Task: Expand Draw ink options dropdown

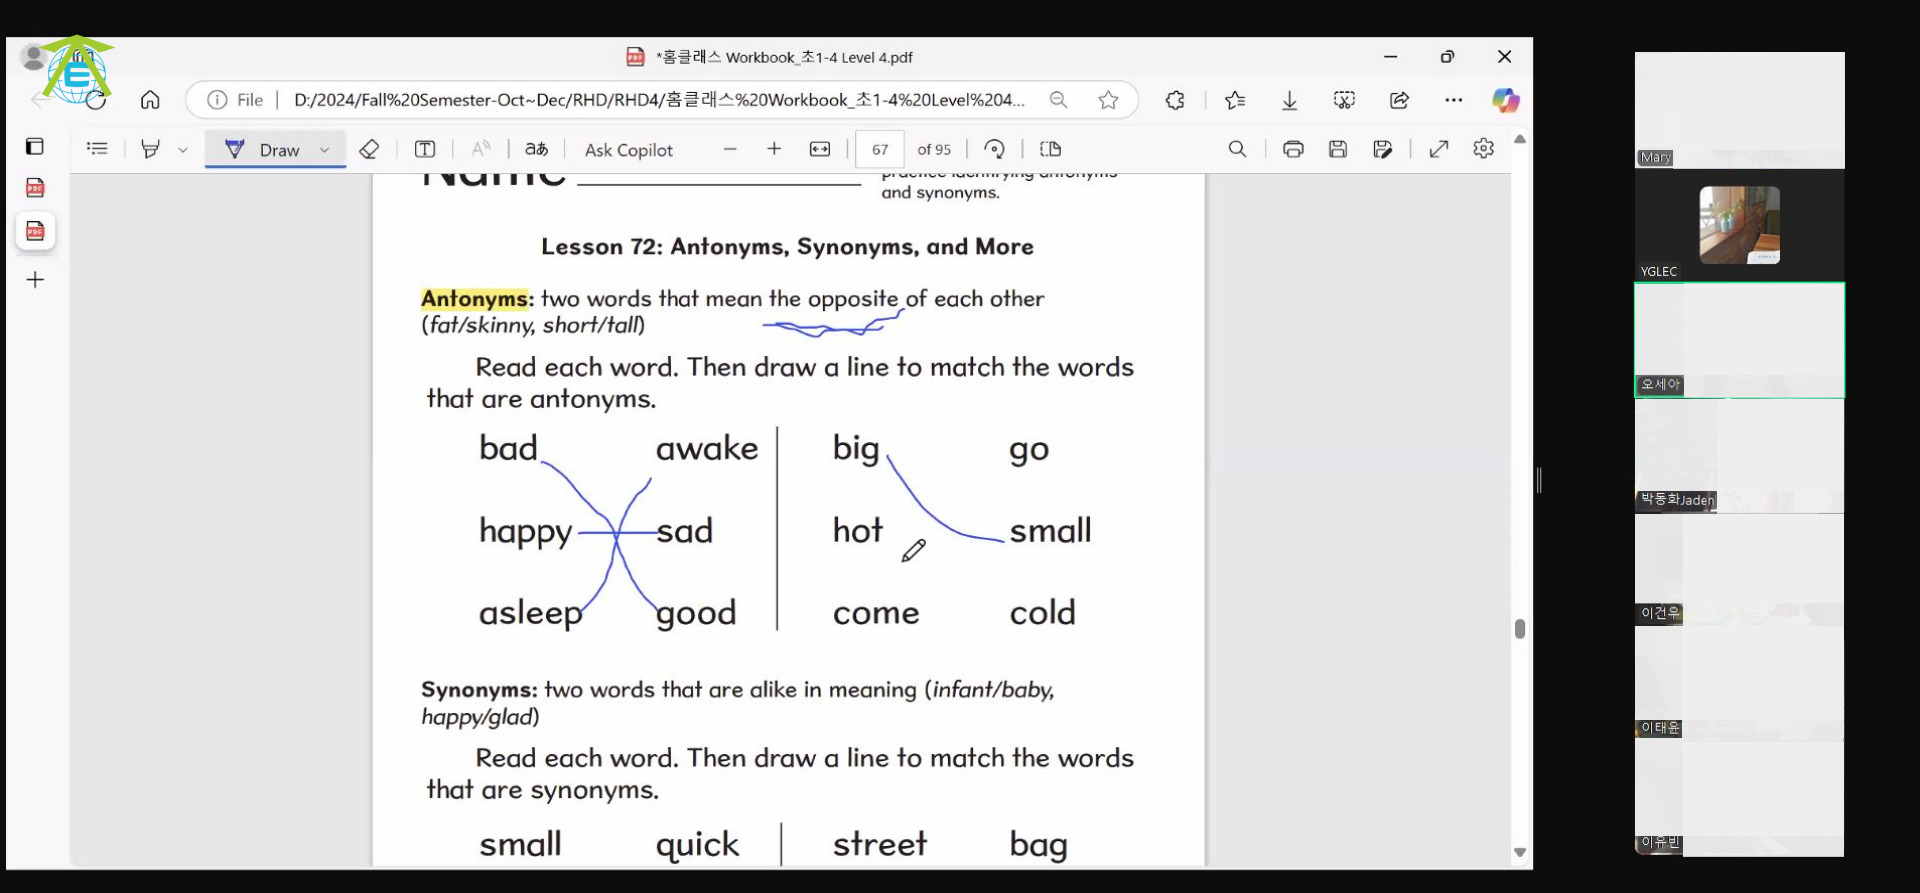Action: pyautogui.click(x=325, y=150)
